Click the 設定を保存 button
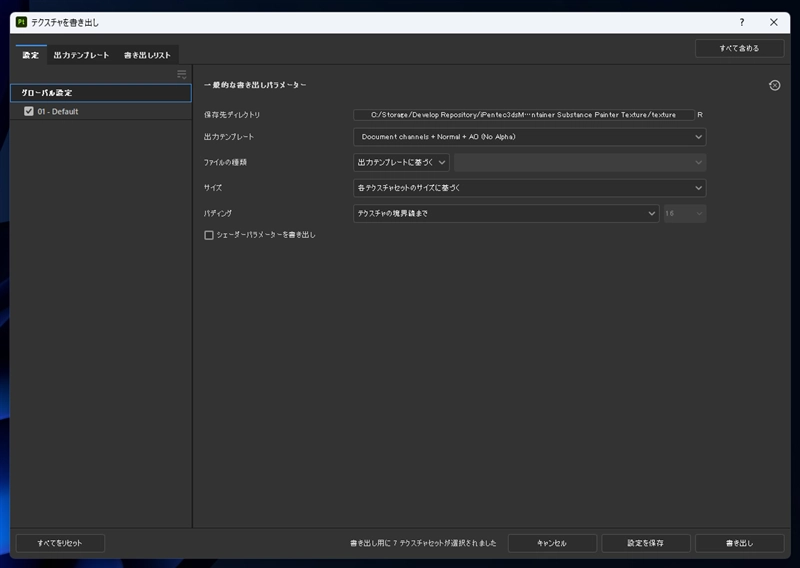 (x=646, y=543)
